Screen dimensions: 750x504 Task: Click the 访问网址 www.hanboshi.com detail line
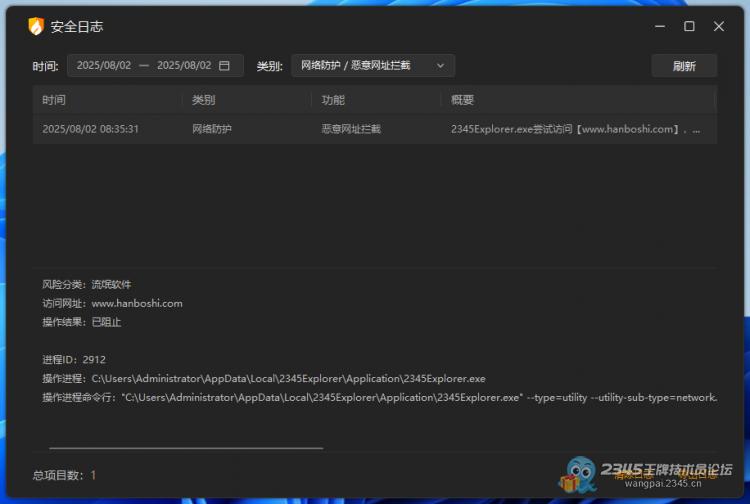click(112, 303)
